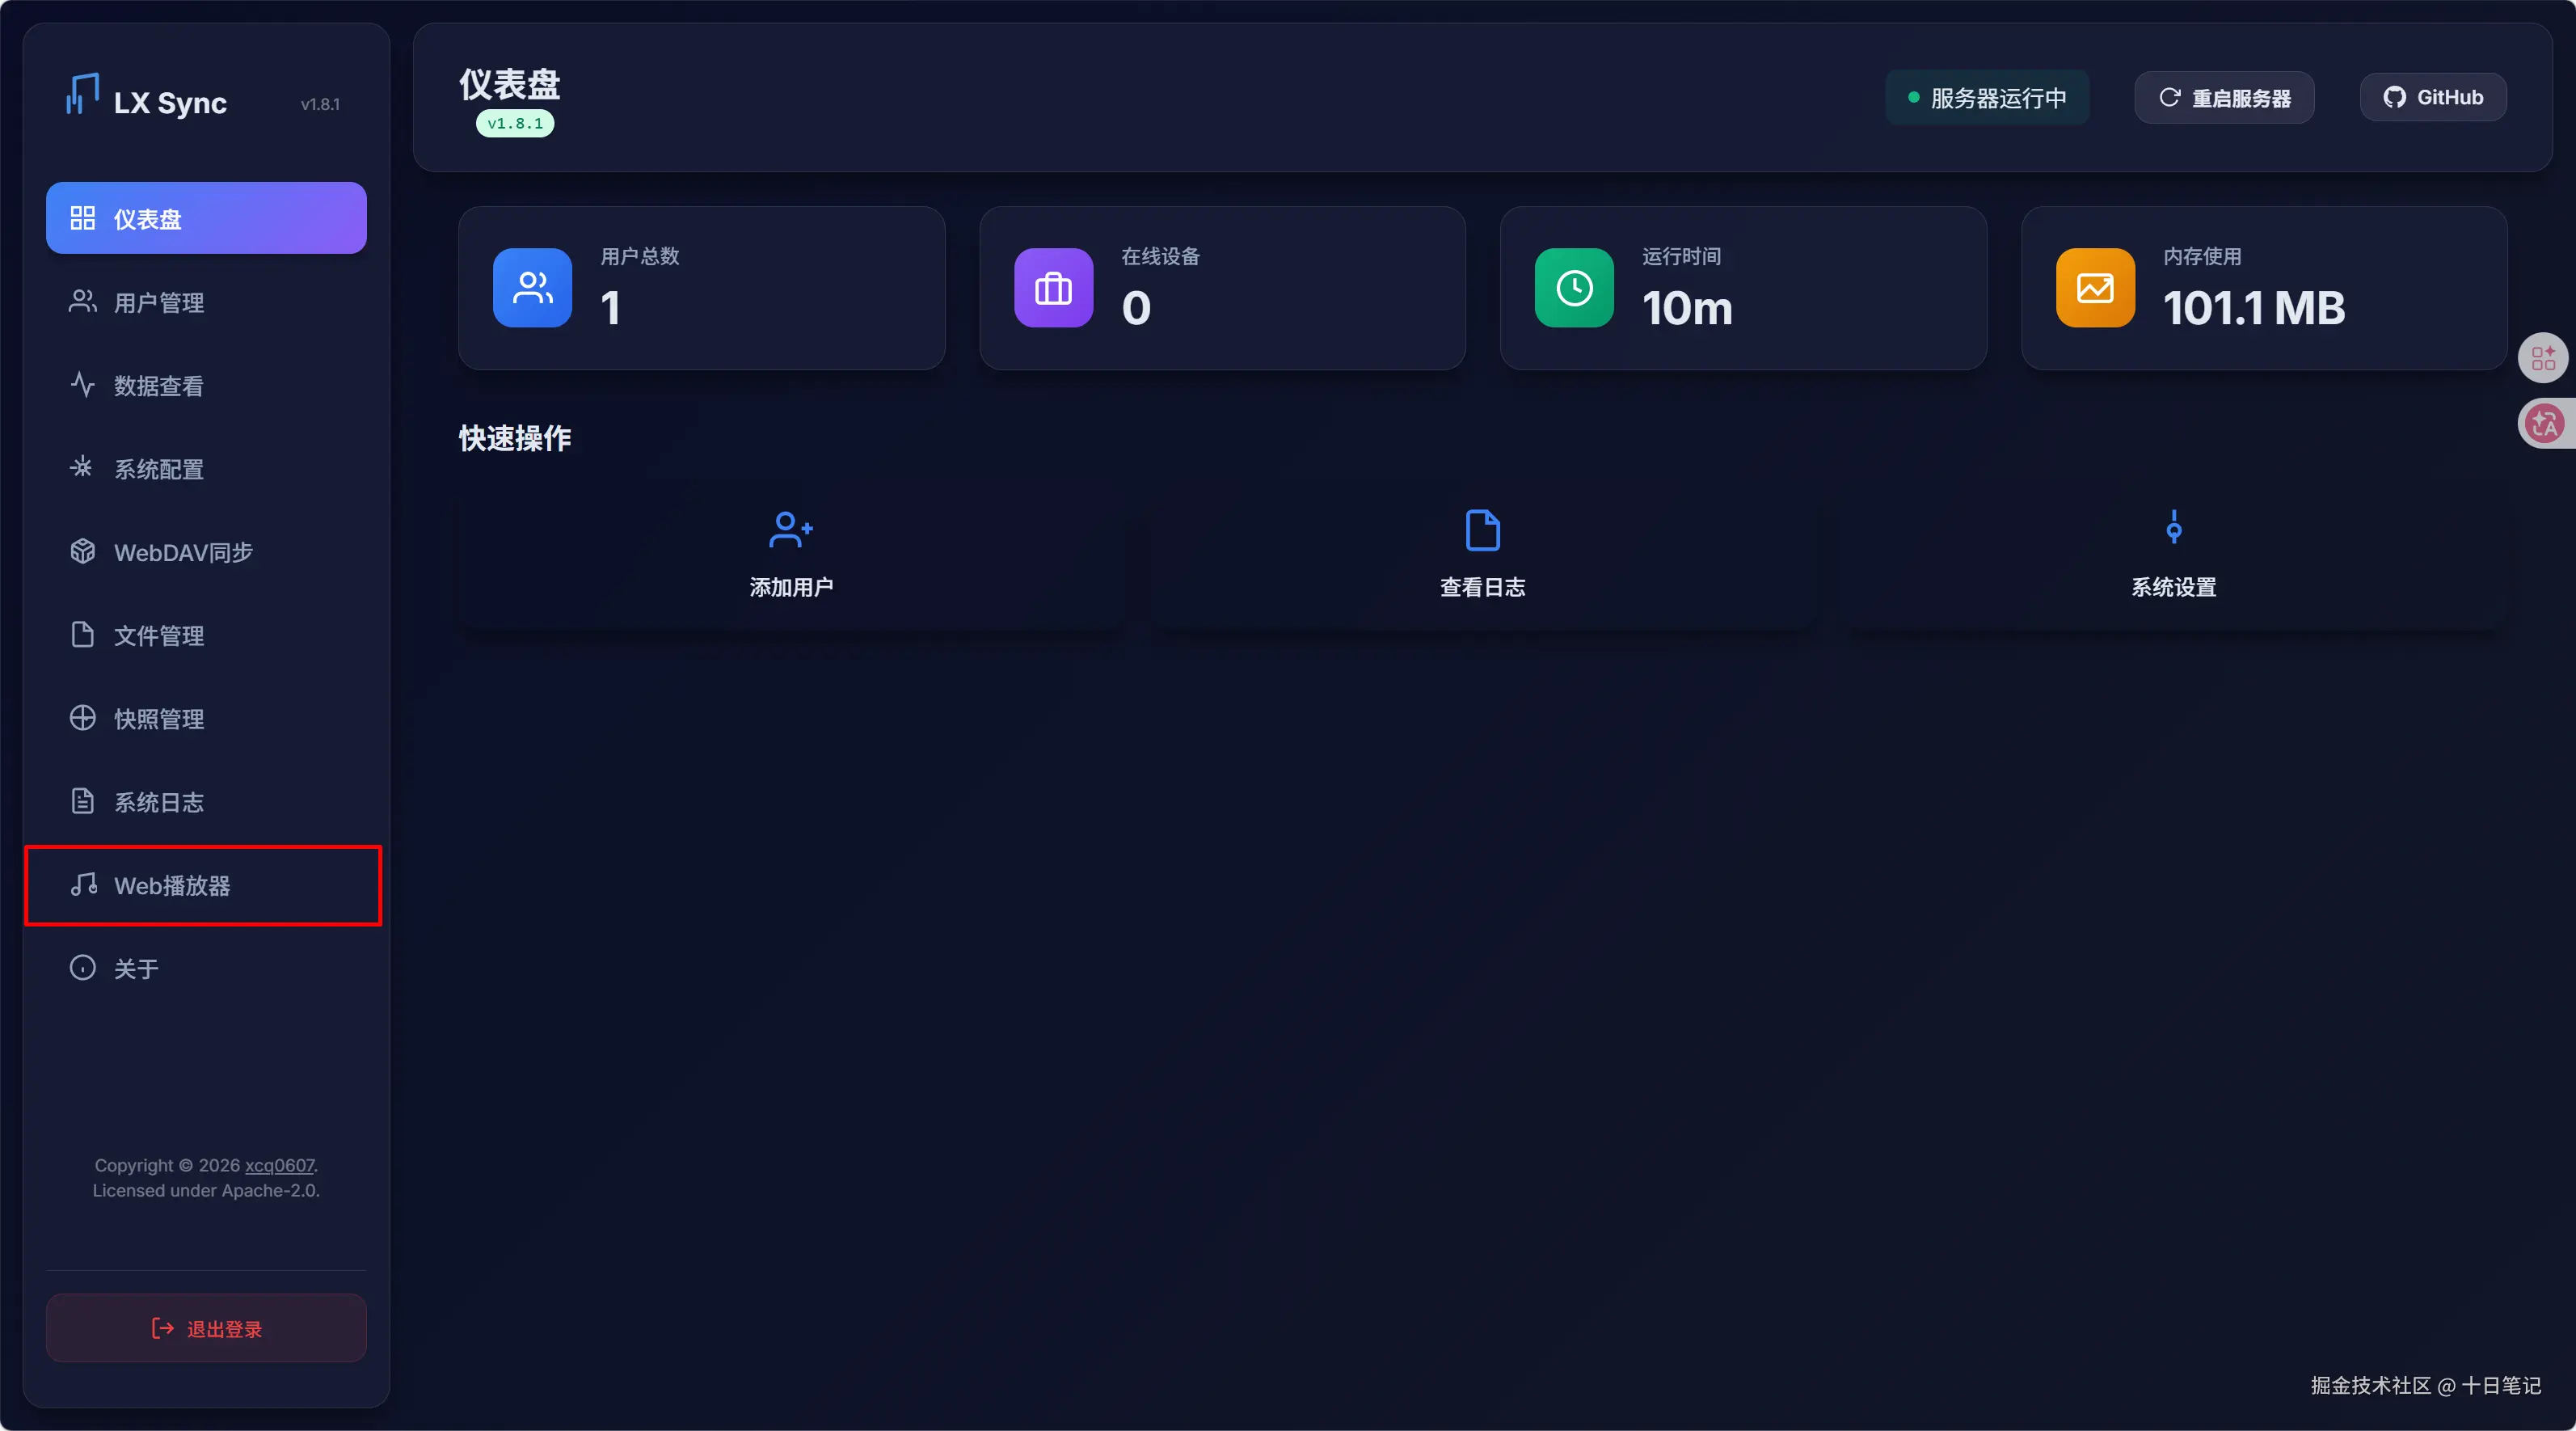Screen dimensions: 2576x1431
Task: Open the WebDAV同步 page
Action: [x=206, y=552]
